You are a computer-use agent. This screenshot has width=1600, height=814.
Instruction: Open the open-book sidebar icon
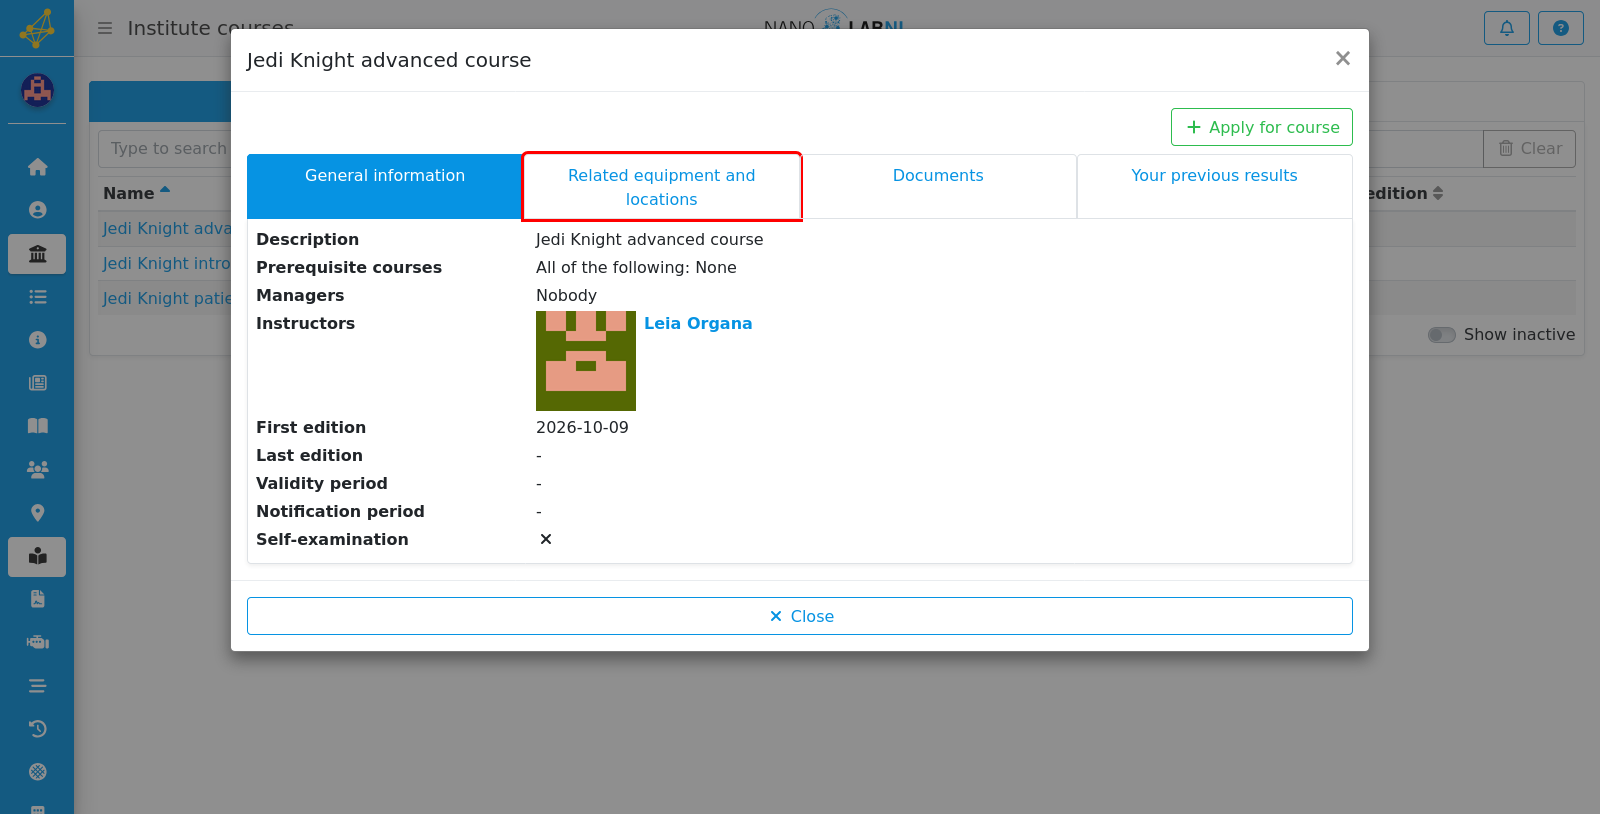click(37, 426)
